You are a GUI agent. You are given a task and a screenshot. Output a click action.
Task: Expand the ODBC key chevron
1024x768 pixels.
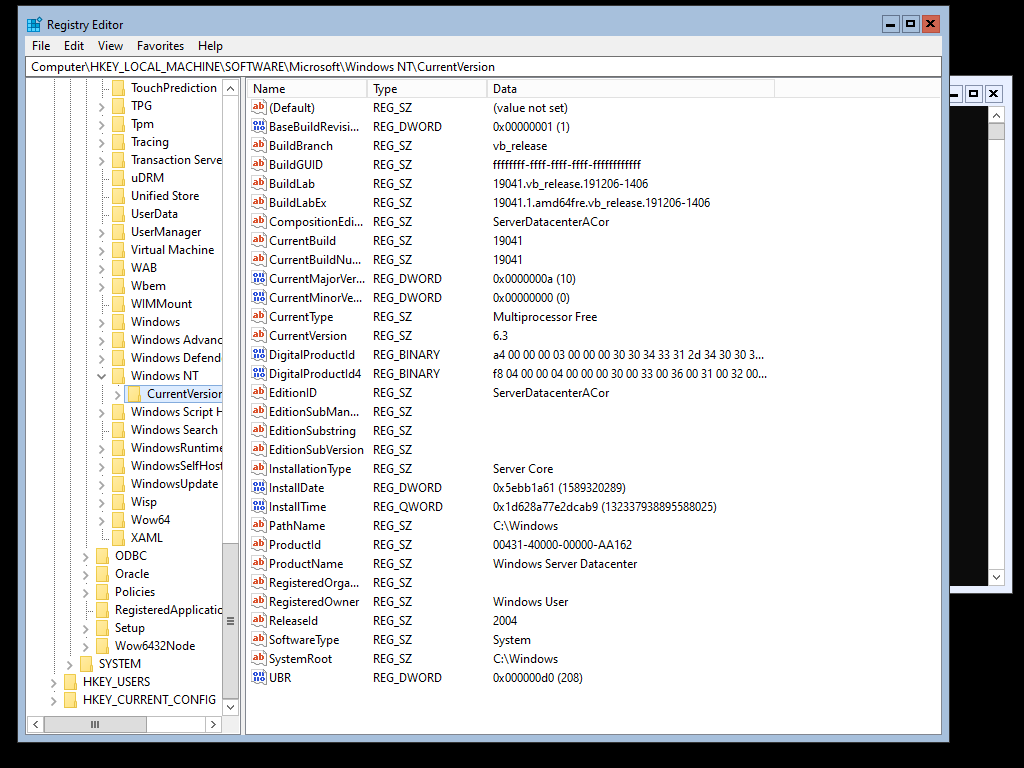pos(86,556)
